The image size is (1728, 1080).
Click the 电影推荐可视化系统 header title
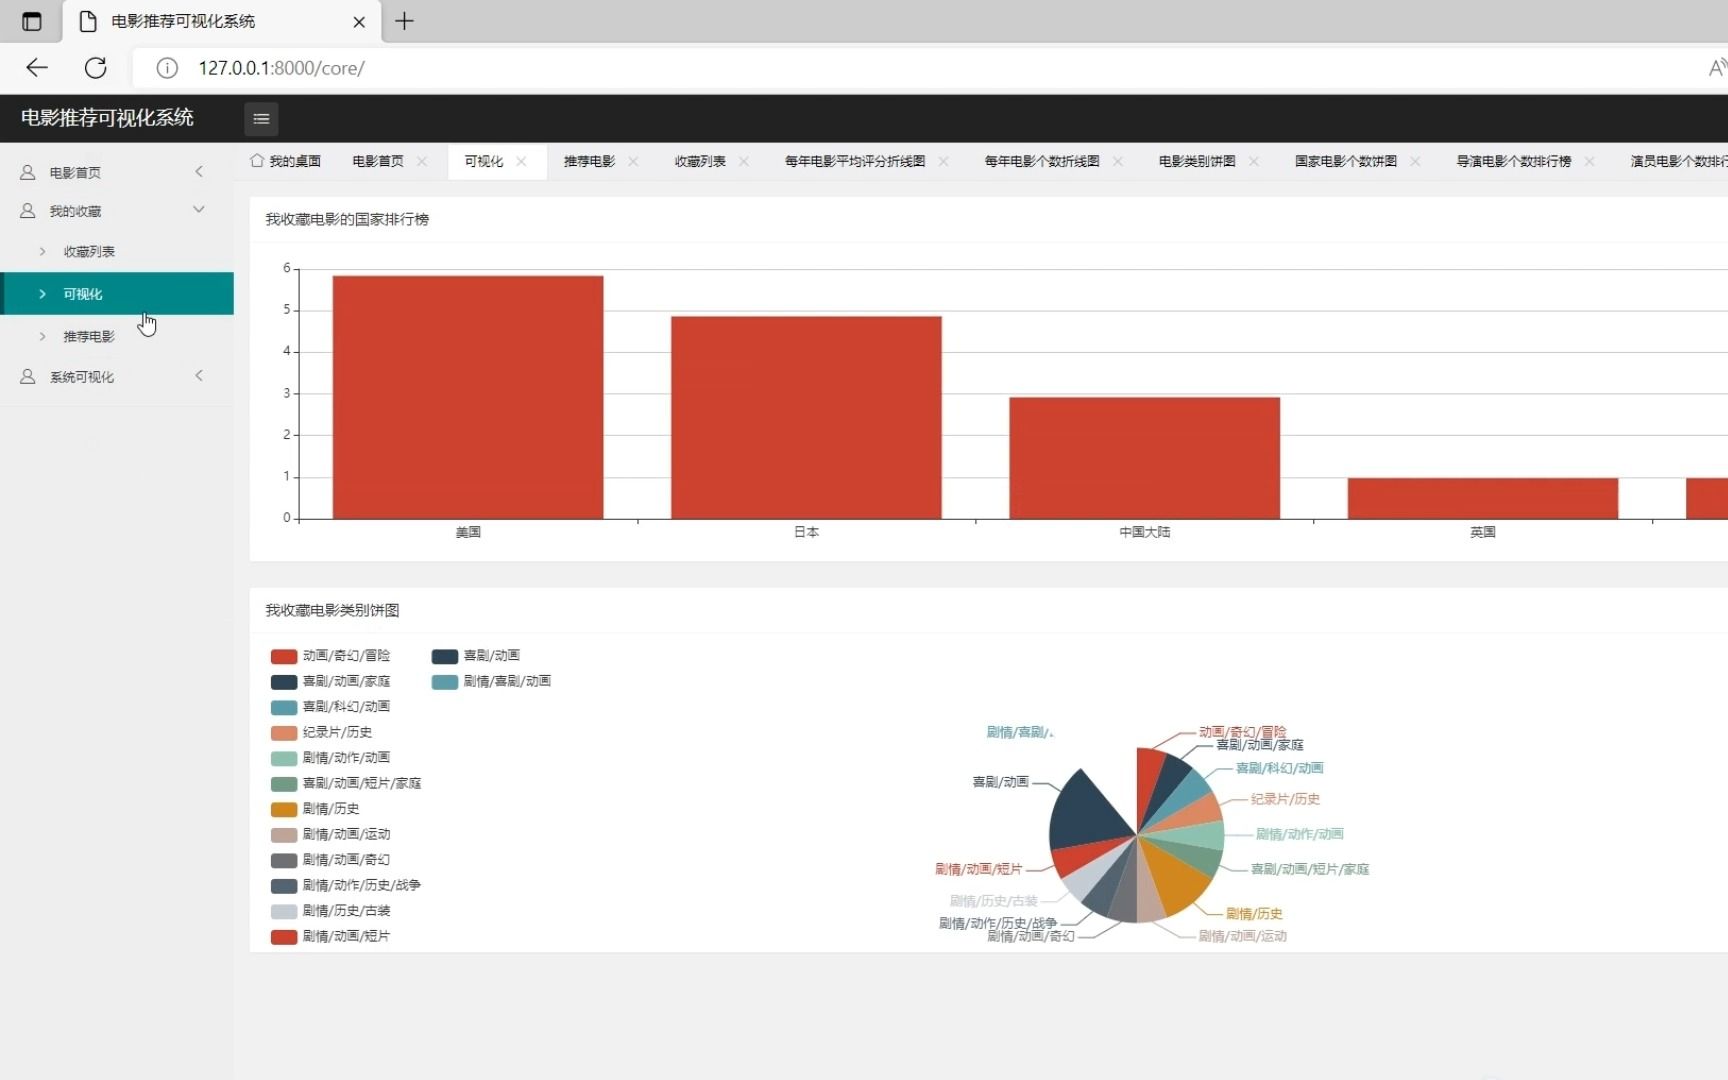(x=107, y=118)
